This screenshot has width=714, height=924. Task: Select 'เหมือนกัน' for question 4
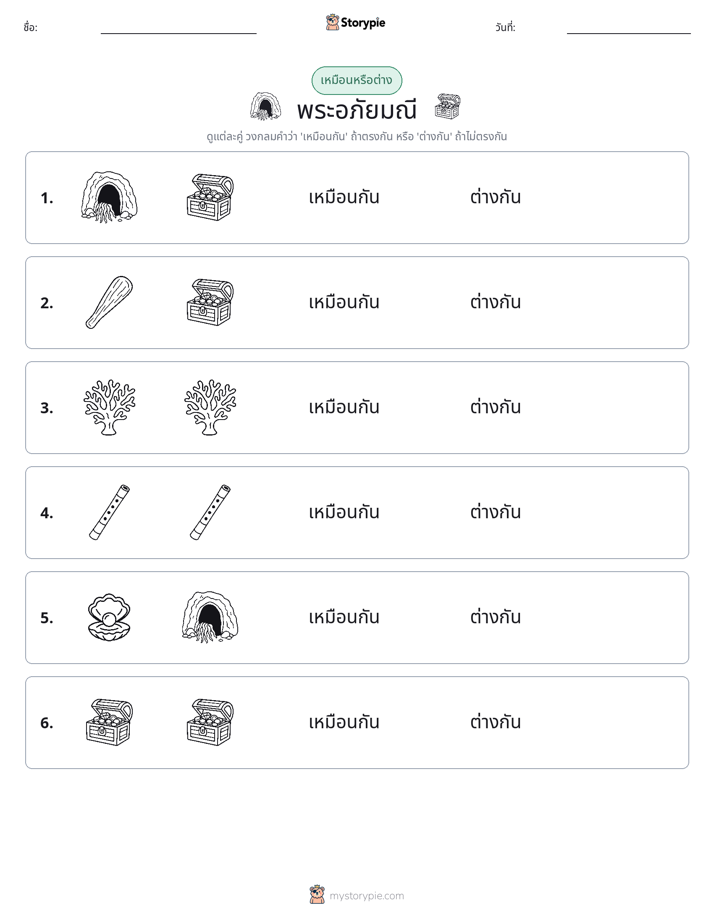(x=344, y=512)
